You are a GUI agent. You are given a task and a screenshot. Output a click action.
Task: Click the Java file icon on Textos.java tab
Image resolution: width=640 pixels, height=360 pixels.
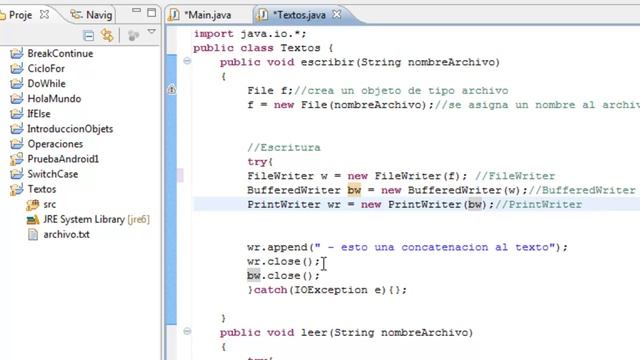click(x=262, y=15)
